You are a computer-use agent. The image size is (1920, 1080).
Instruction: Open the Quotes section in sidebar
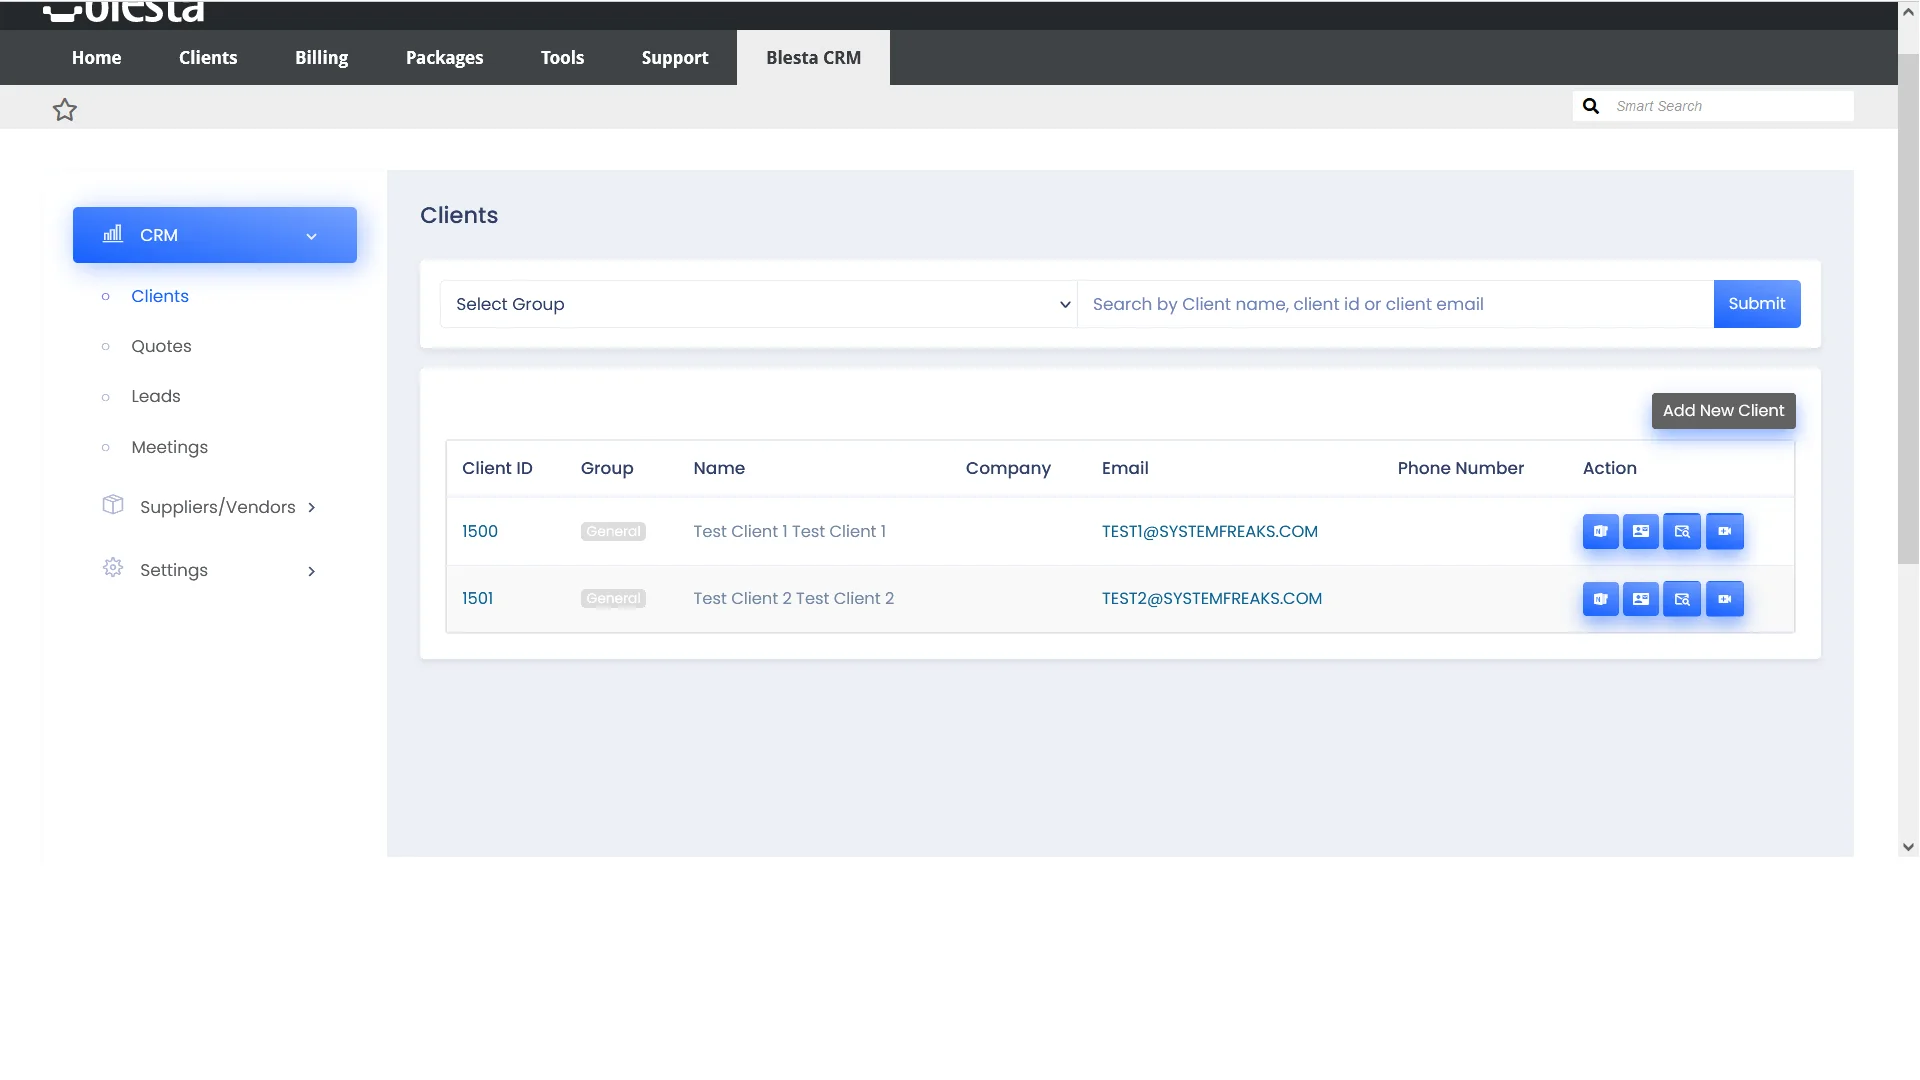click(x=161, y=345)
